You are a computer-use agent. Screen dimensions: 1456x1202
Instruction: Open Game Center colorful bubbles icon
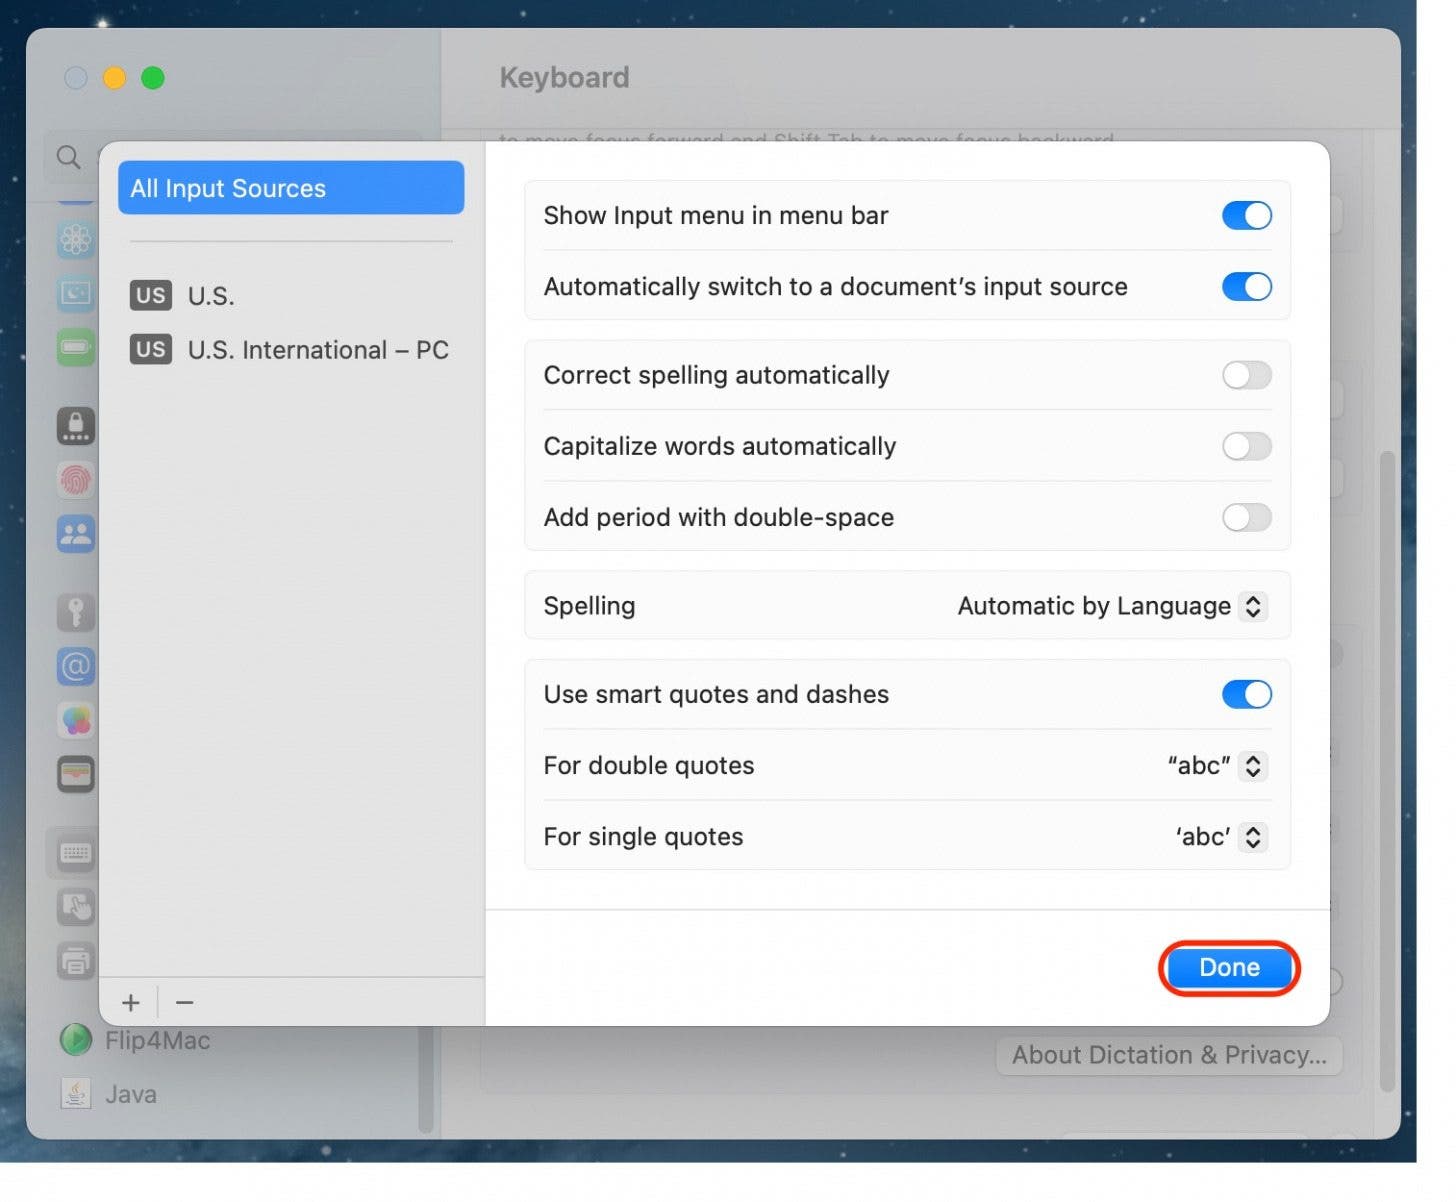(76, 720)
